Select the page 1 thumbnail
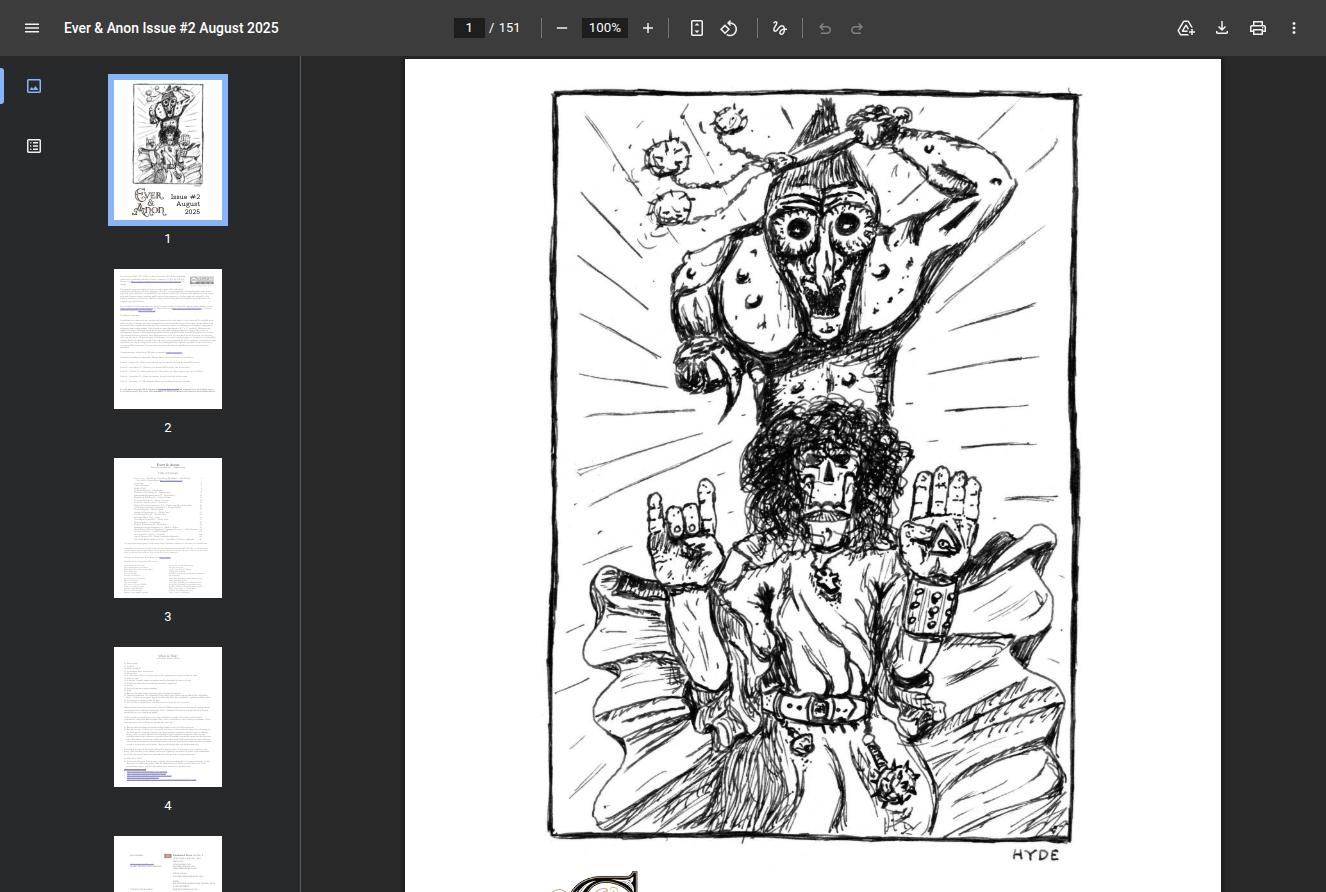The width and height of the screenshot is (1326, 892). (x=168, y=150)
